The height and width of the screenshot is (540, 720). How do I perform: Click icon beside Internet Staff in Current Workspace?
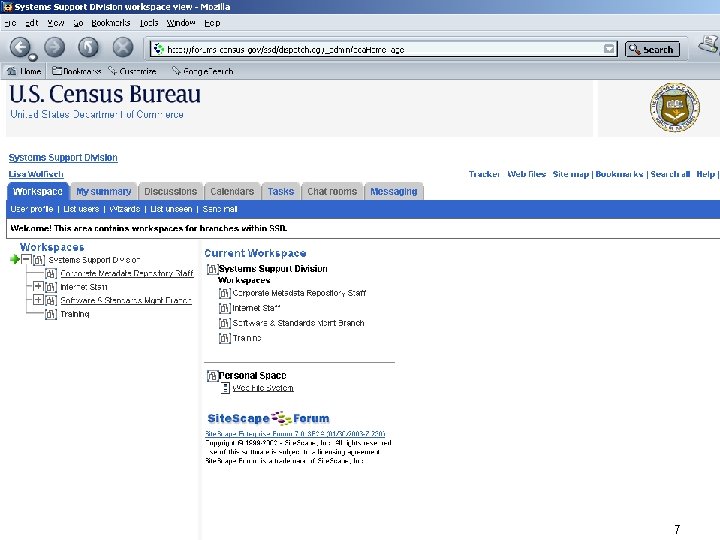(225, 308)
